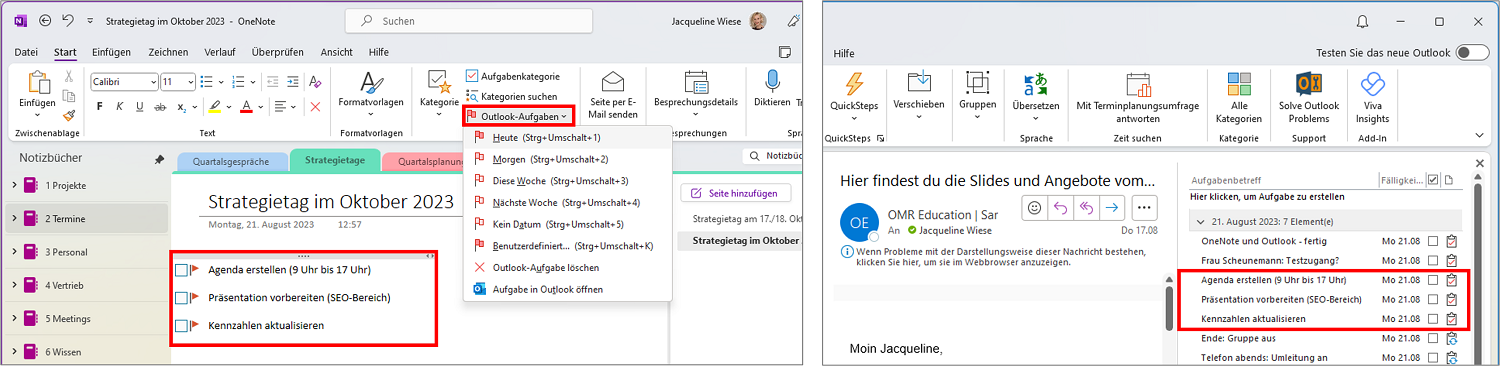Click Solve Outlook Problems icon

tap(1308, 85)
